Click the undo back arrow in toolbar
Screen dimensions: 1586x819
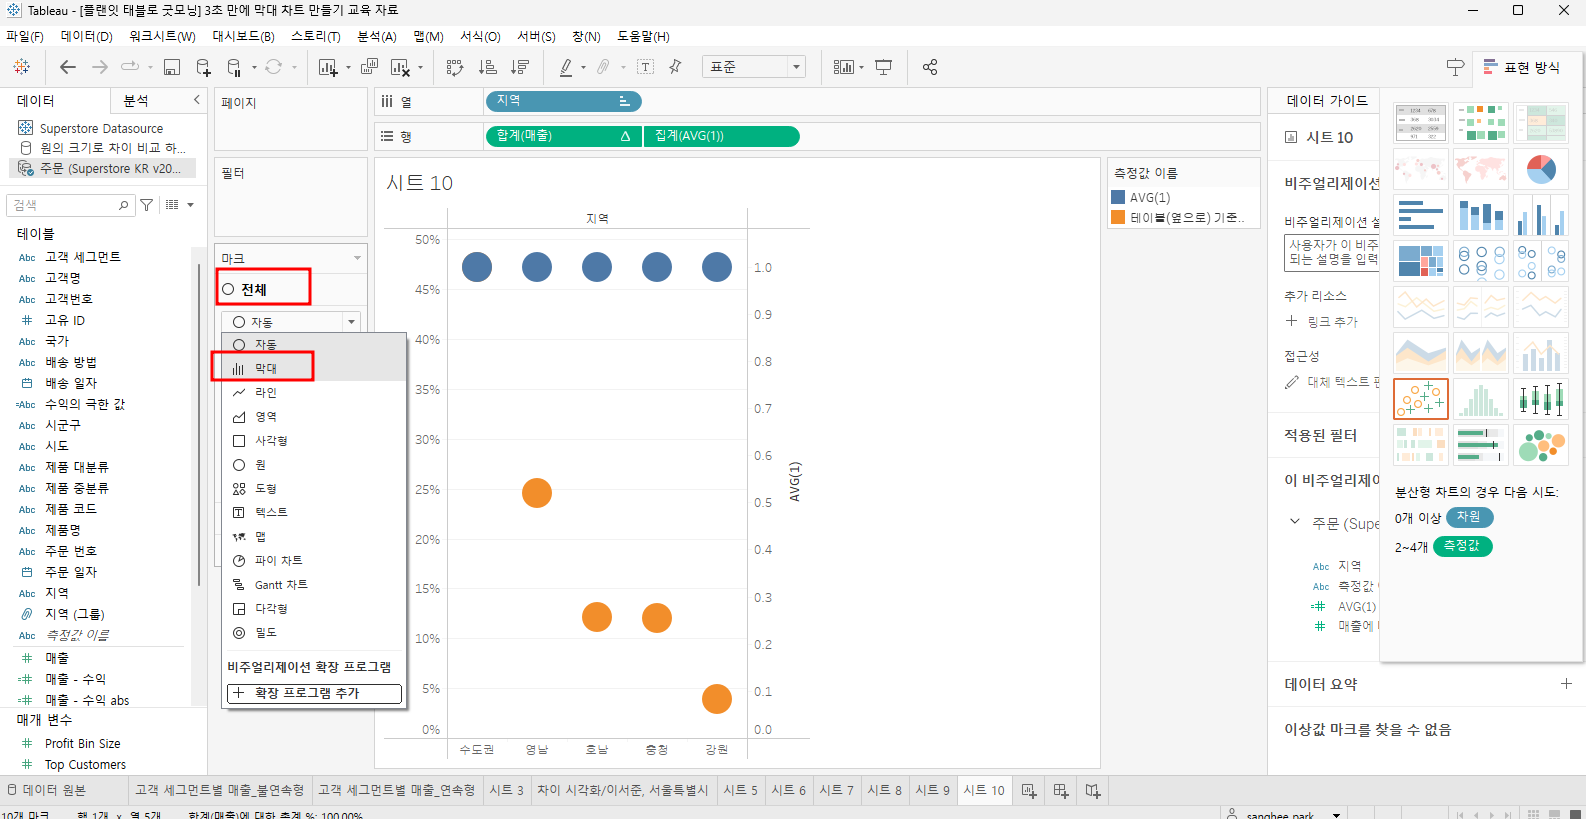click(x=68, y=67)
